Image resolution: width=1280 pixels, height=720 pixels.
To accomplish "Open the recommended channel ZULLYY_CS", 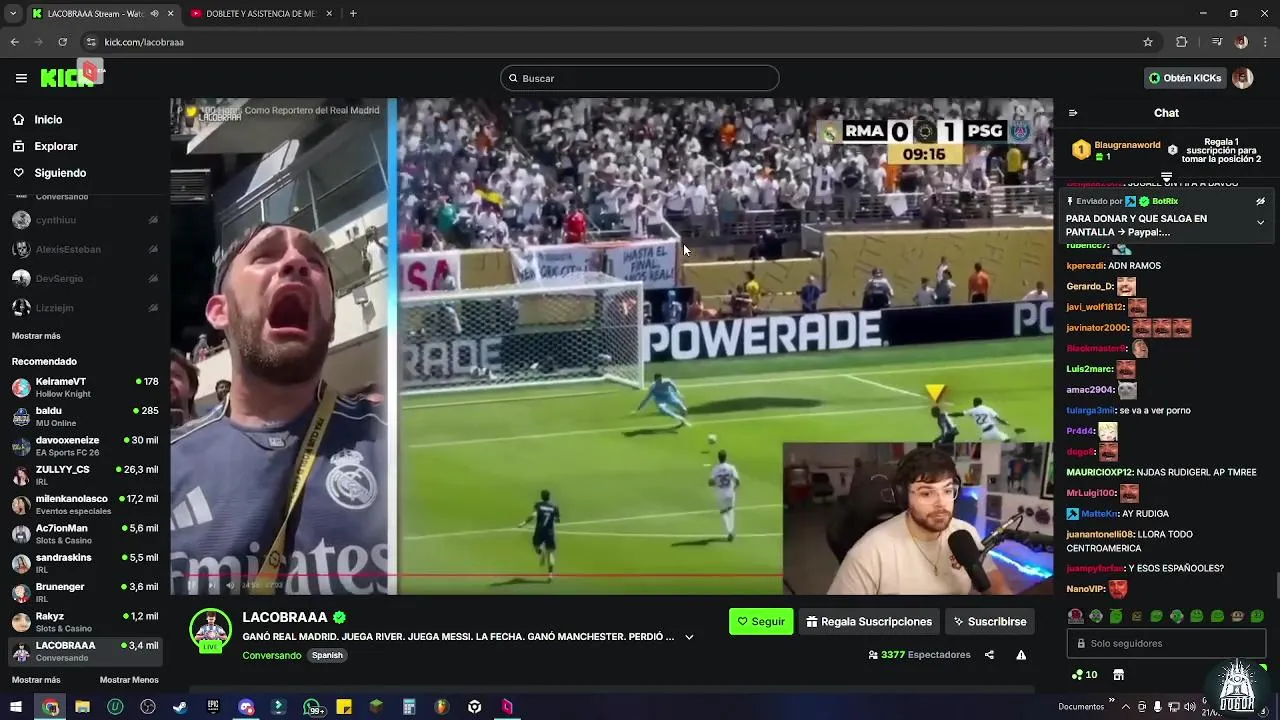I will [85, 475].
